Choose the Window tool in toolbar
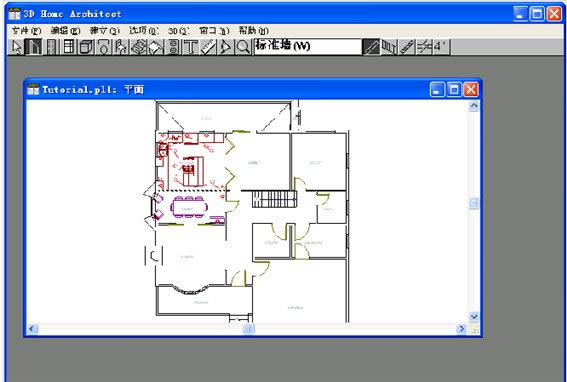 click(x=69, y=47)
